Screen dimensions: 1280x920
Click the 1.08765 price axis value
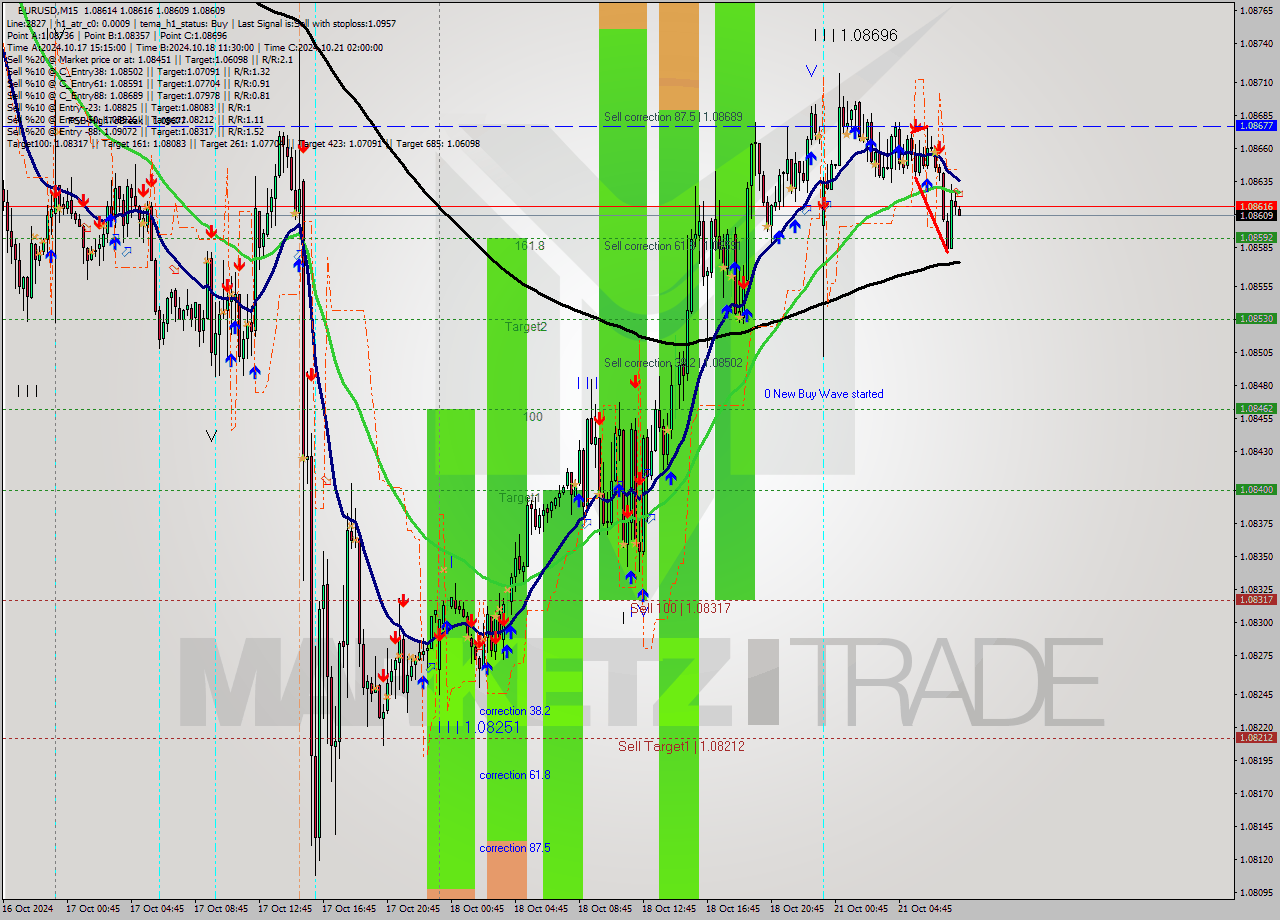1256,10
